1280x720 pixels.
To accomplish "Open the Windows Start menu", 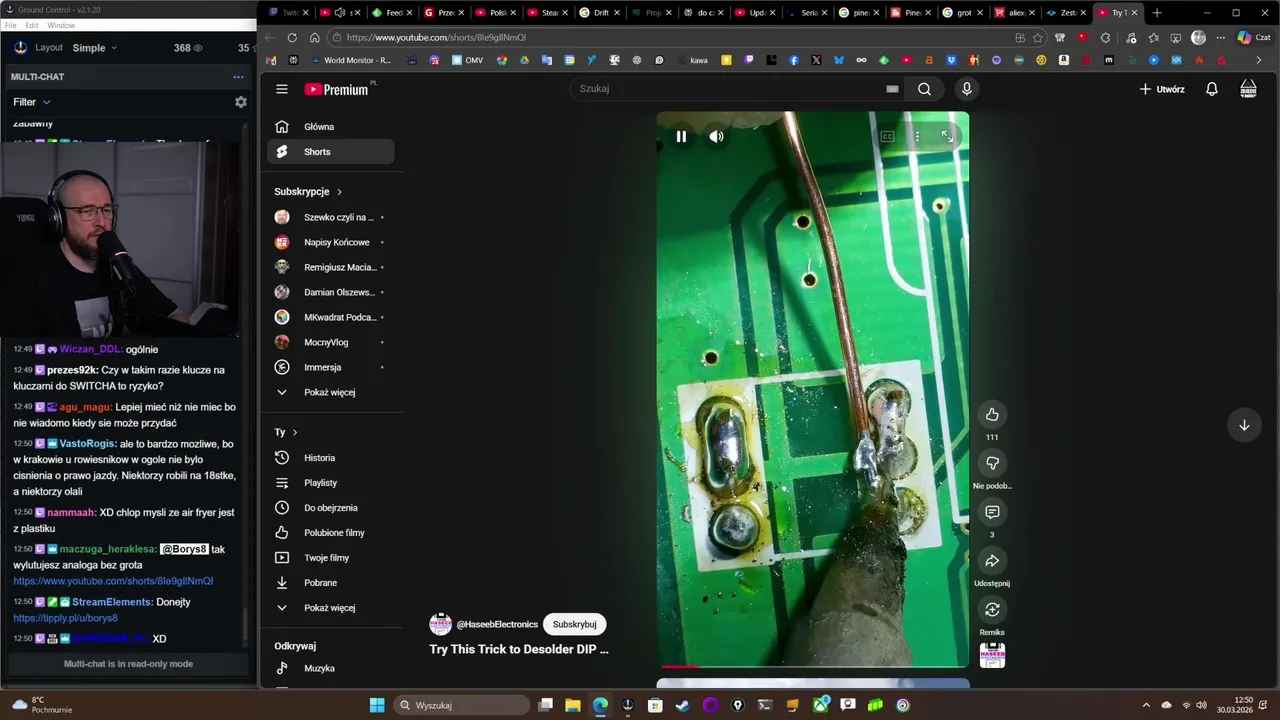I will click(x=377, y=705).
